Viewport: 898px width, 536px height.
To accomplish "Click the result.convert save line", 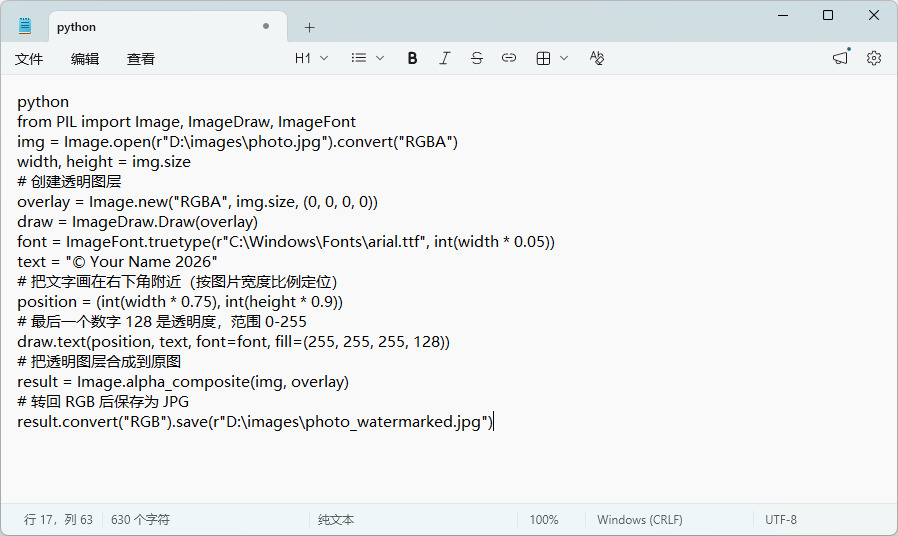I will [255, 423].
